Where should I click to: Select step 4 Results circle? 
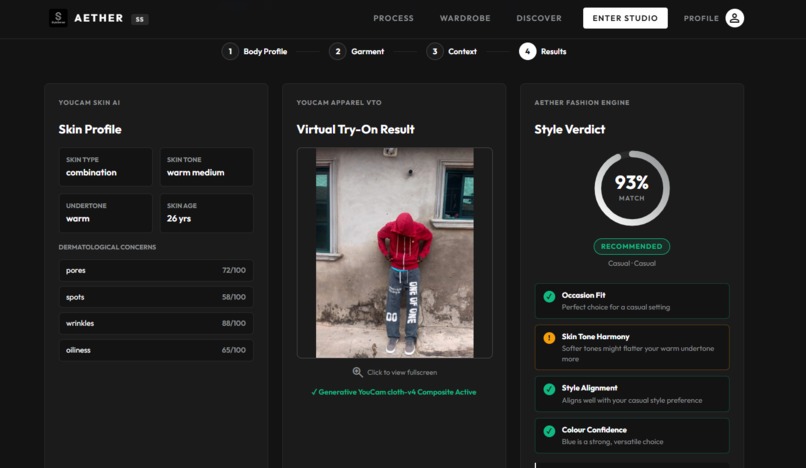[527, 51]
